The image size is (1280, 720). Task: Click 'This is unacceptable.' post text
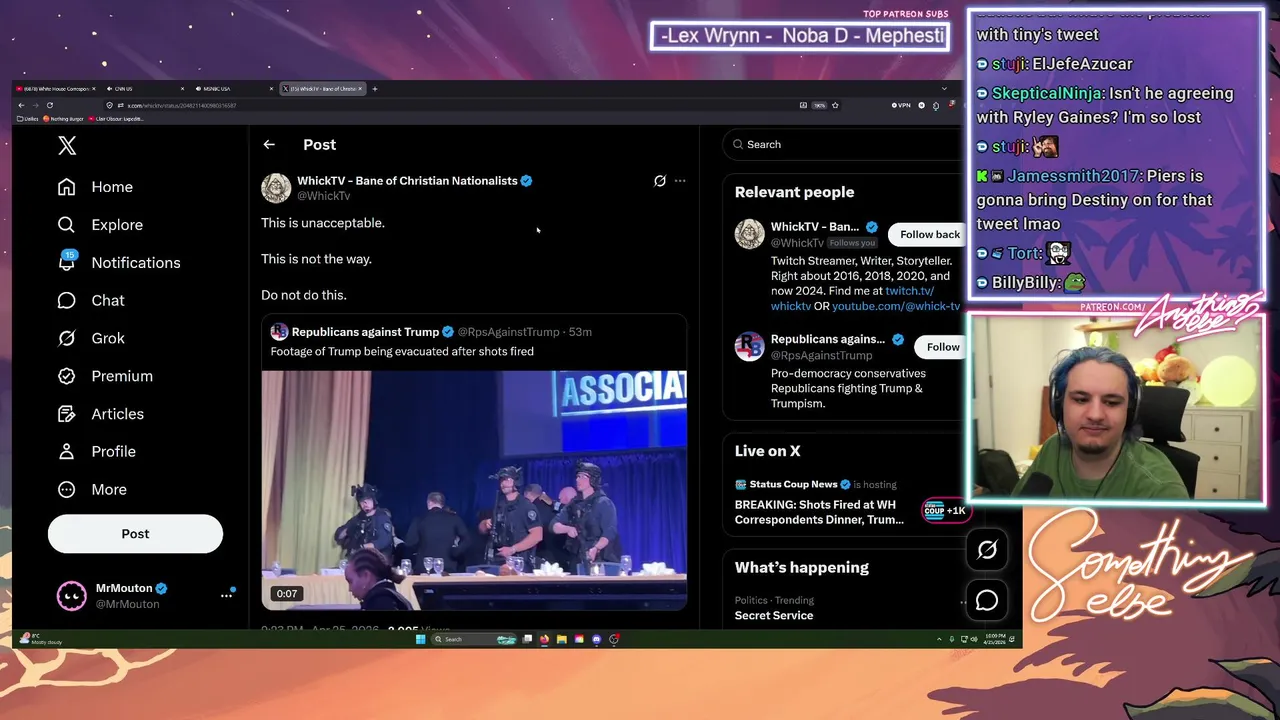click(x=323, y=223)
